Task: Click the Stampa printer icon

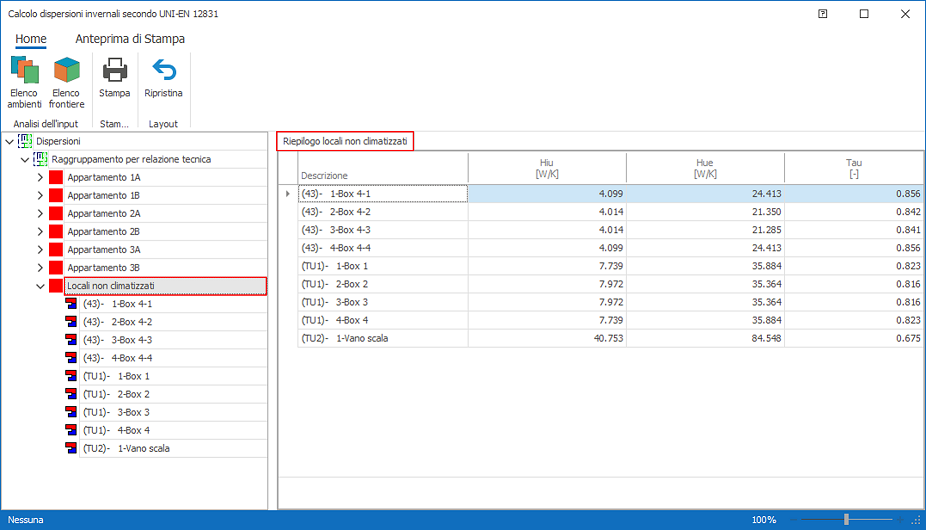Action: pyautogui.click(x=114, y=78)
